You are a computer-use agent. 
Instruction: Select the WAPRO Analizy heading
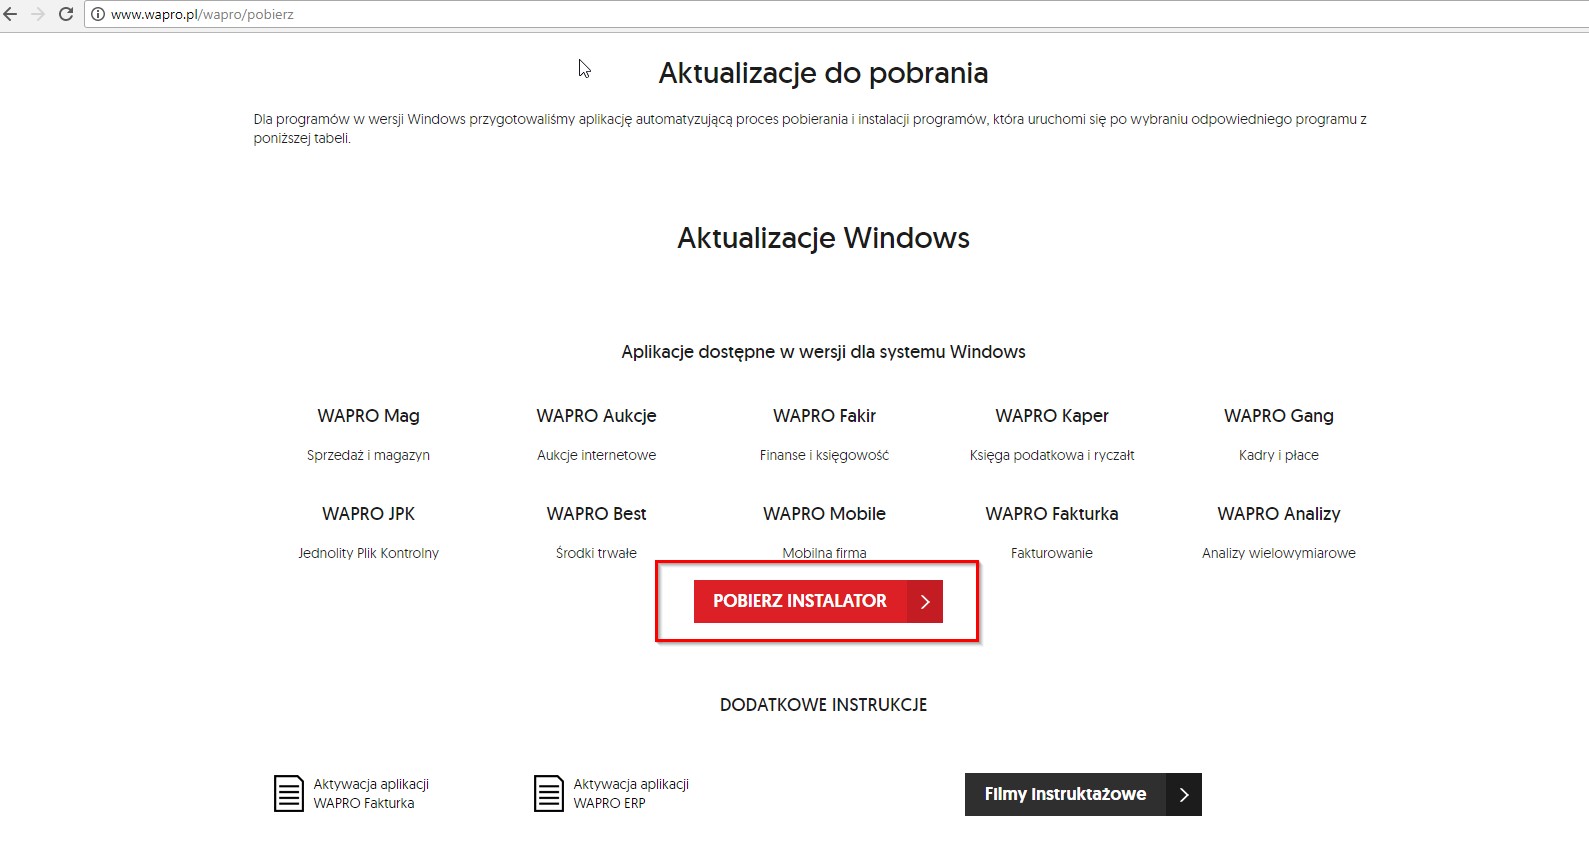tap(1279, 514)
